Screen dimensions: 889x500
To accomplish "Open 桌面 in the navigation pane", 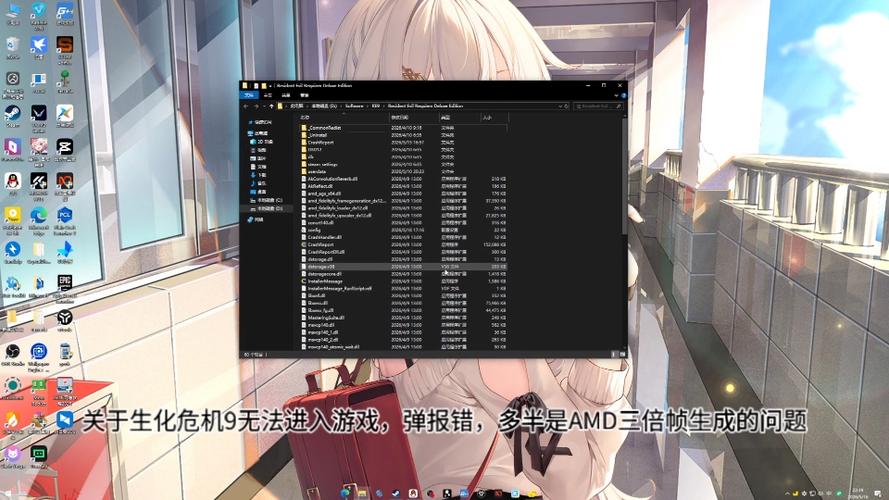I will click(259, 192).
